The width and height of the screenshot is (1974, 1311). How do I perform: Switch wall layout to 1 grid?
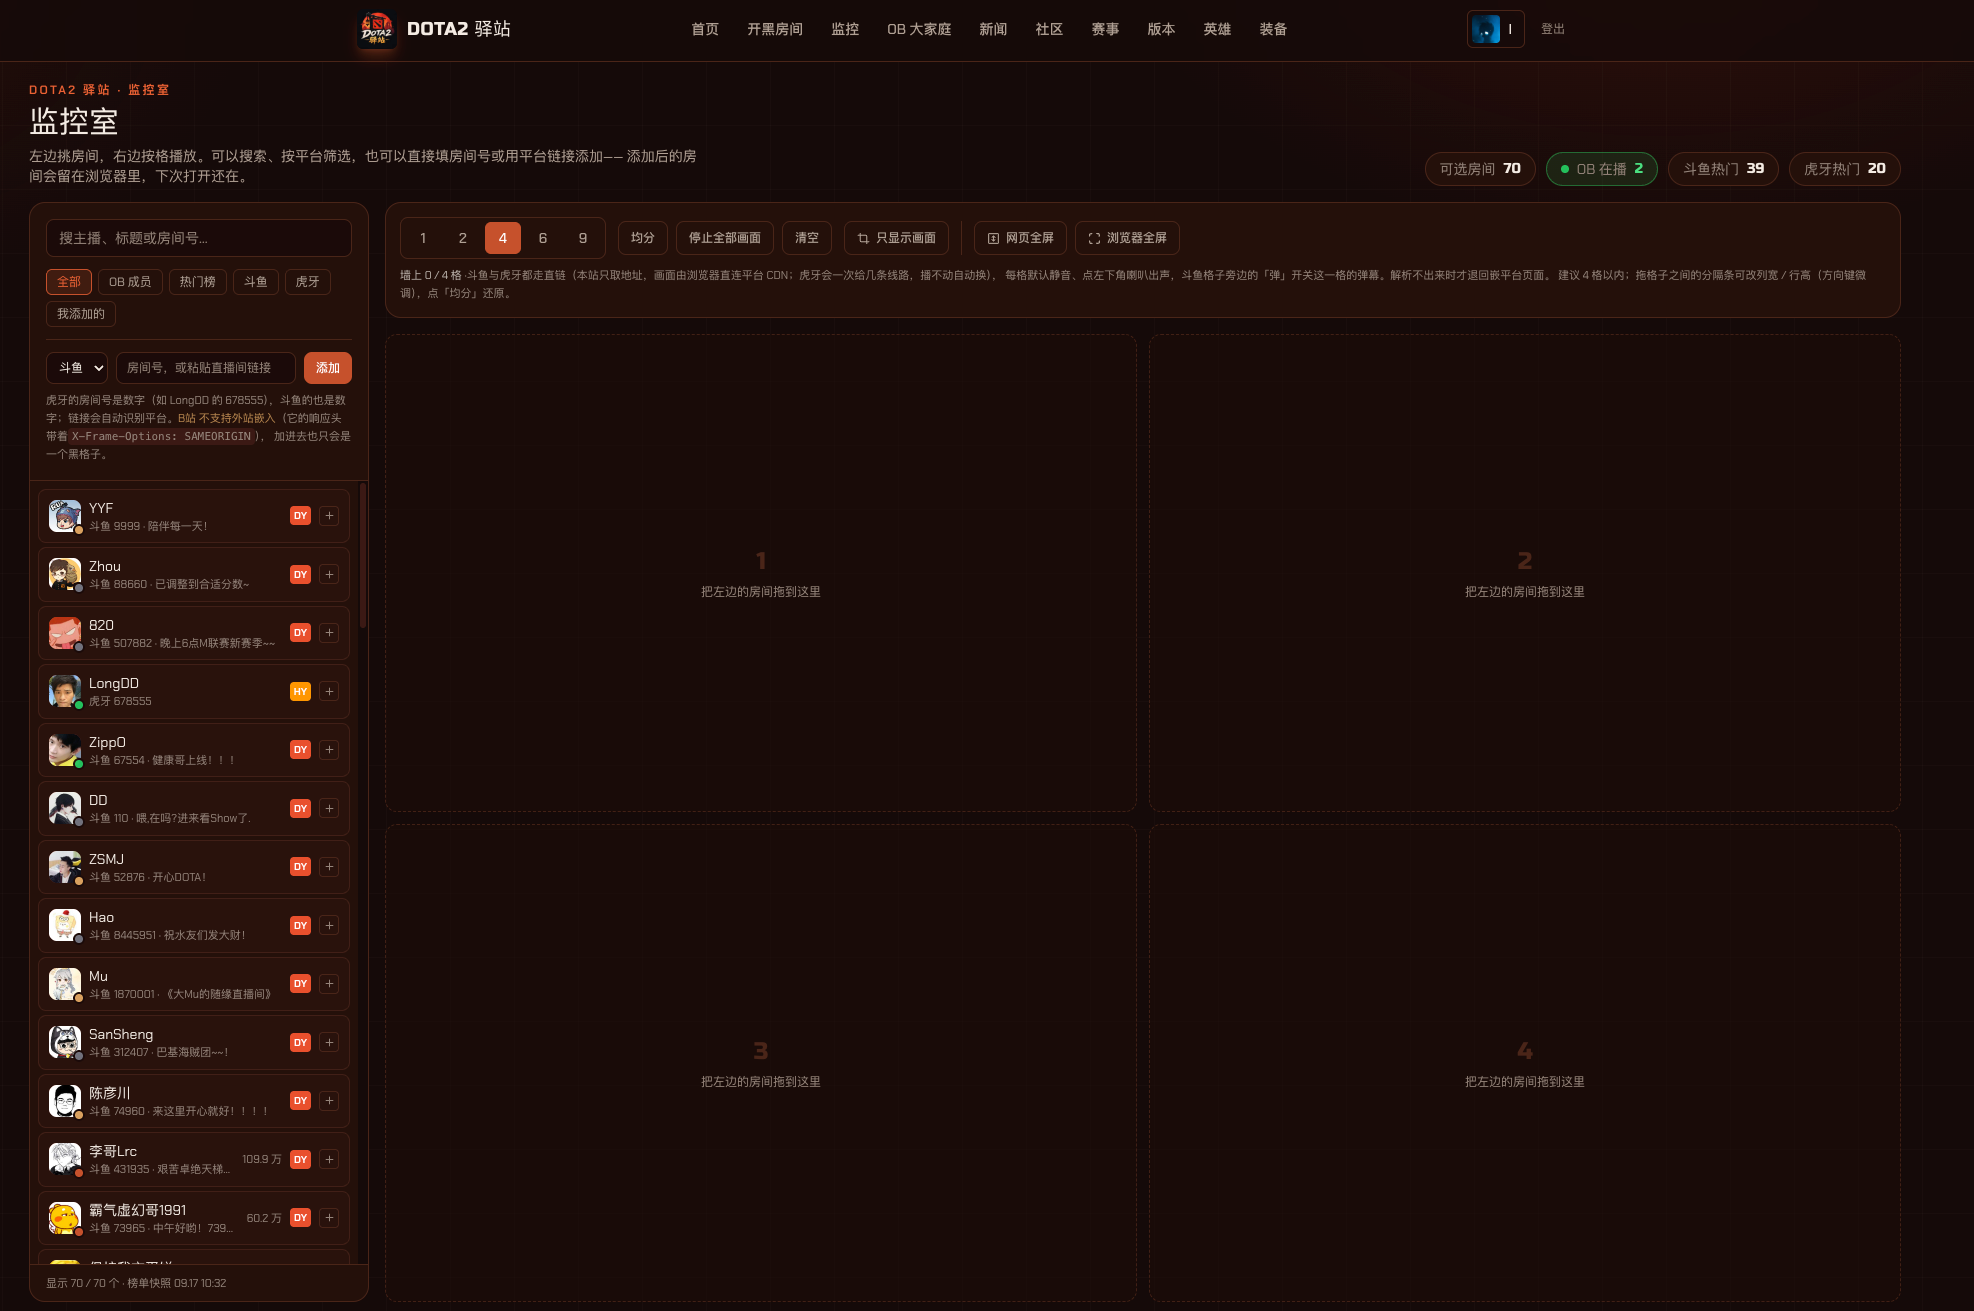[423, 238]
